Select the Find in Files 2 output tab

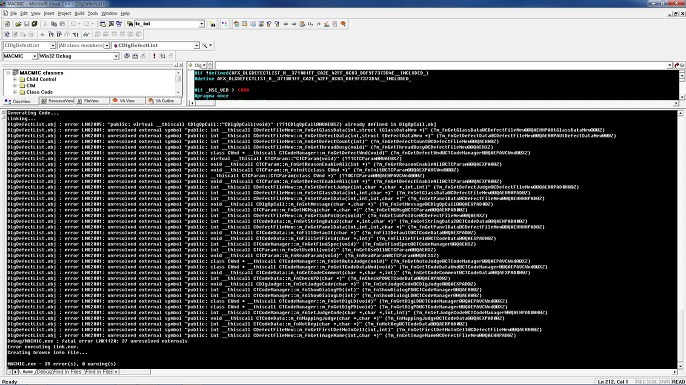click(x=98, y=372)
